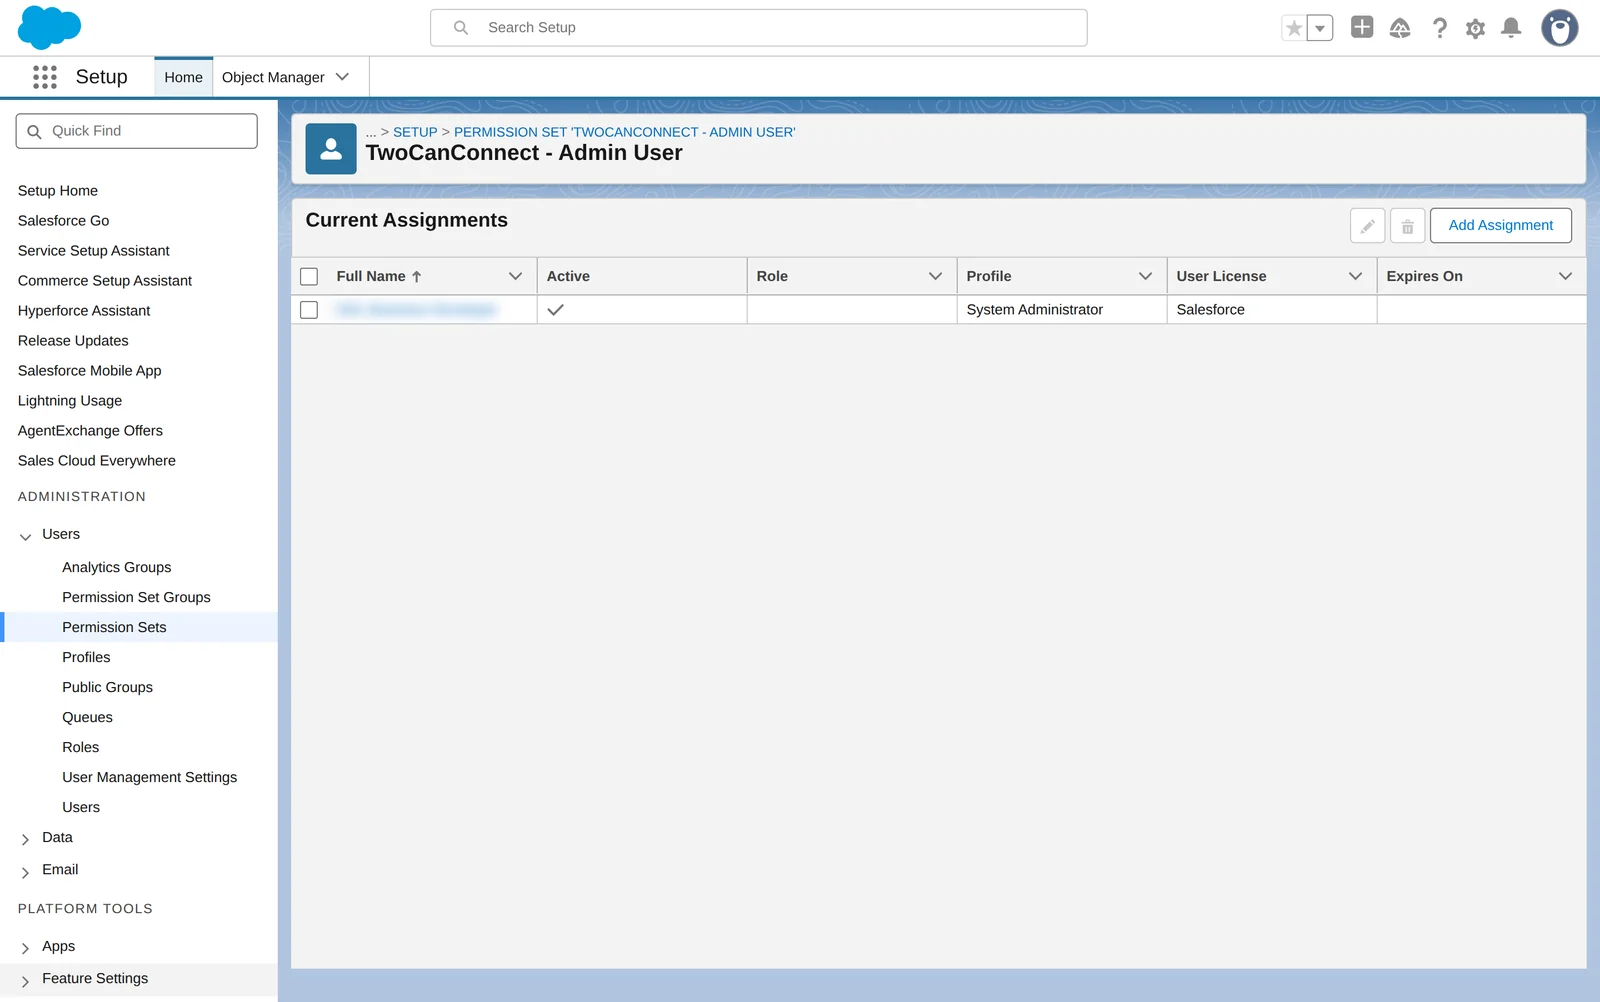Select the System Administrator row checkbox

pyautogui.click(x=309, y=310)
